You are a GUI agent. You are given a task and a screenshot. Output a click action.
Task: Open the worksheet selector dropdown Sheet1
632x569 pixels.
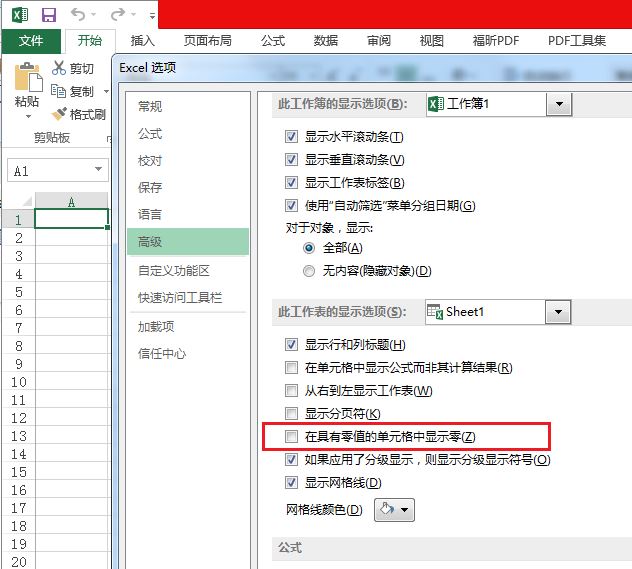coord(558,312)
